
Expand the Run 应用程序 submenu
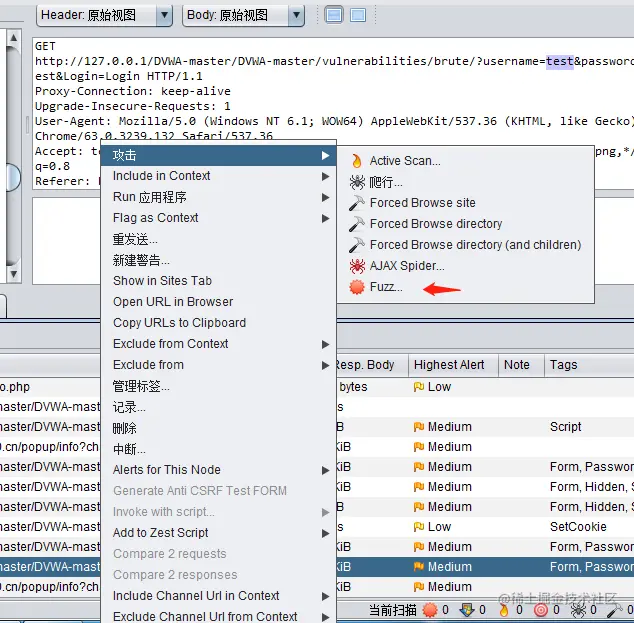coord(325,197)
